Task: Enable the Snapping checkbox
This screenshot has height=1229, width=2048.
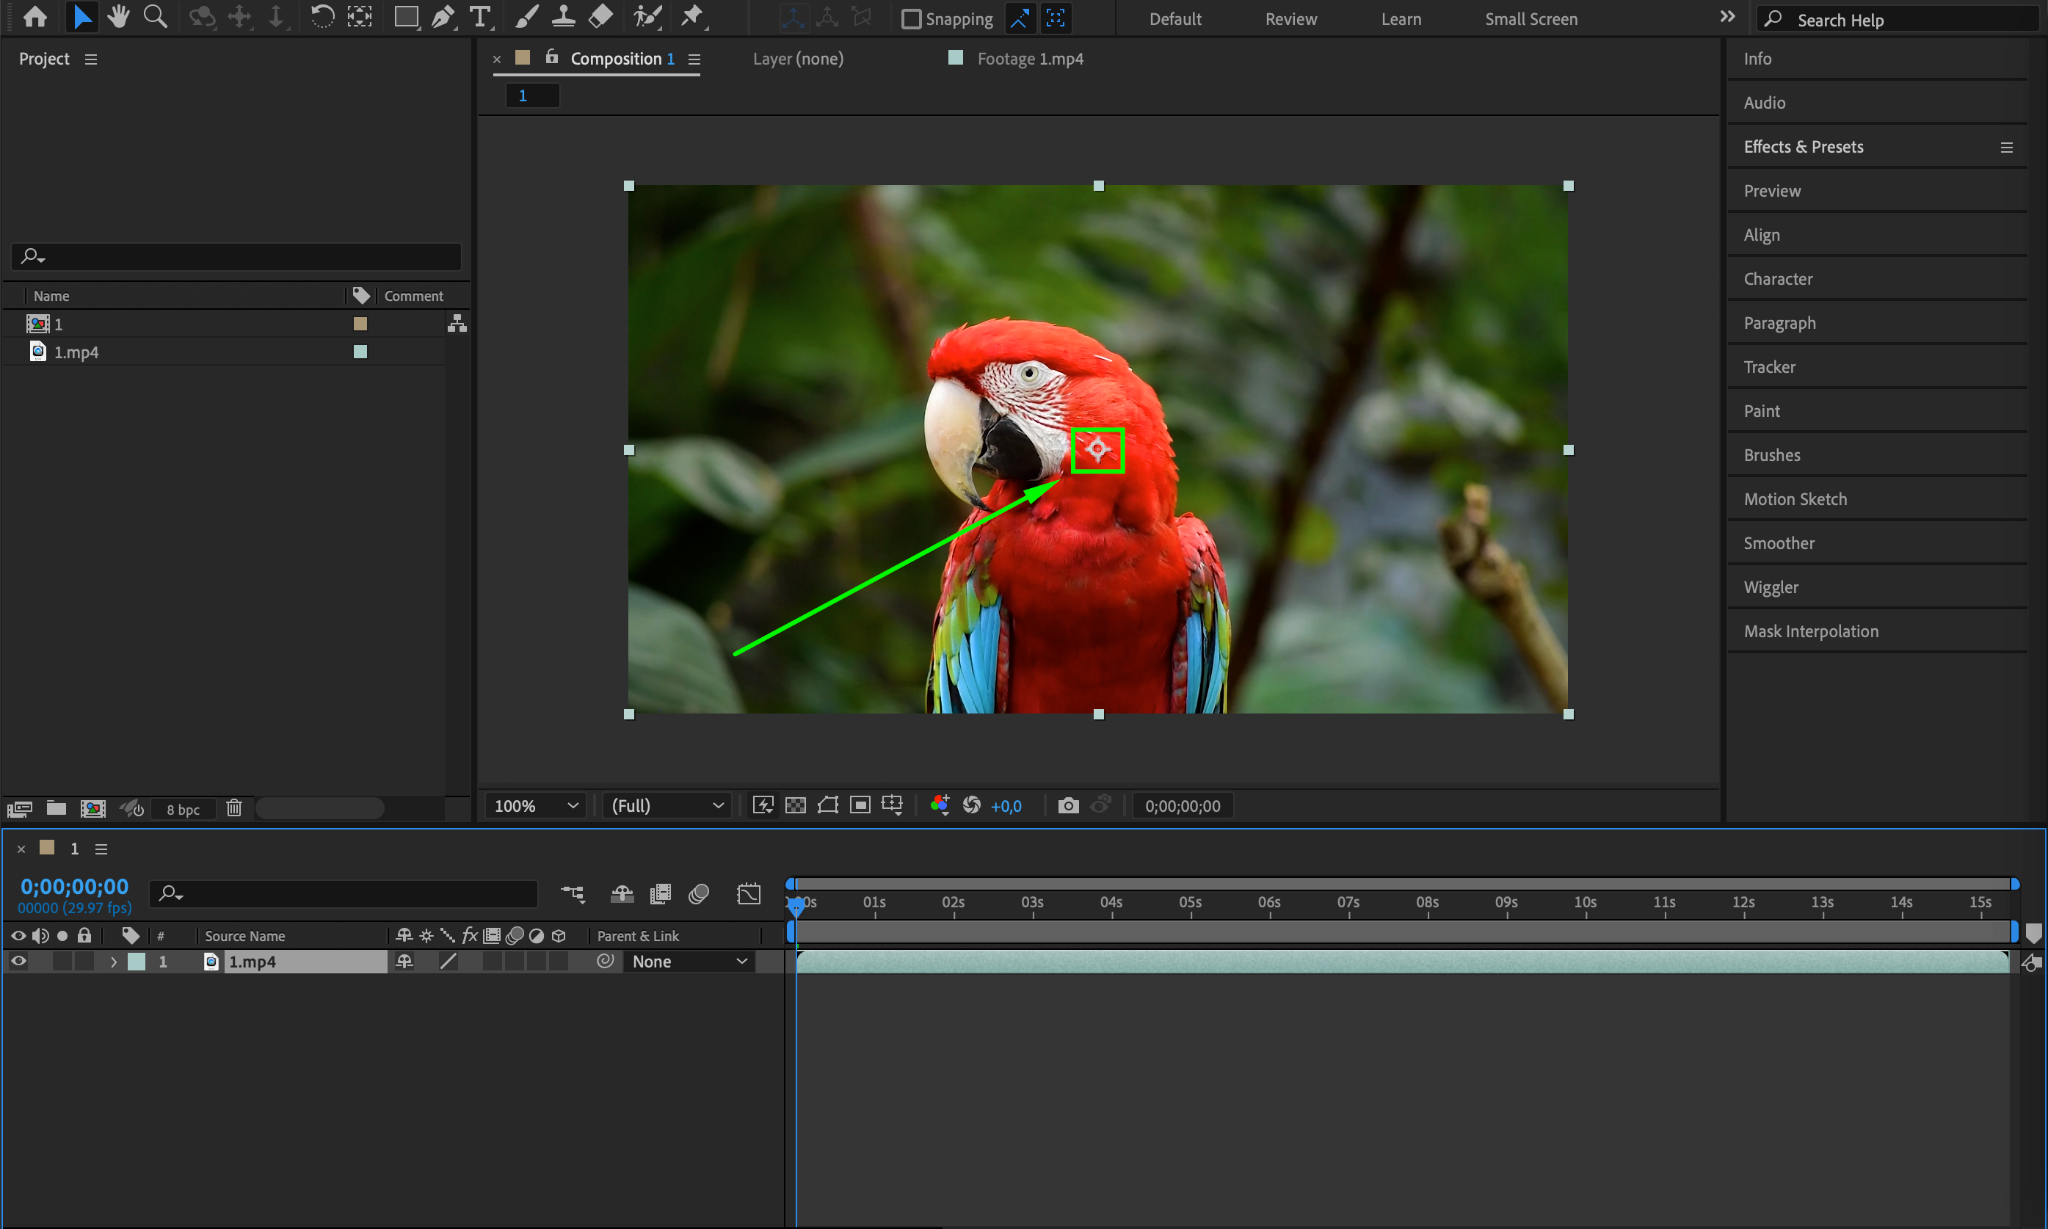Action: (x=911, y=19)
